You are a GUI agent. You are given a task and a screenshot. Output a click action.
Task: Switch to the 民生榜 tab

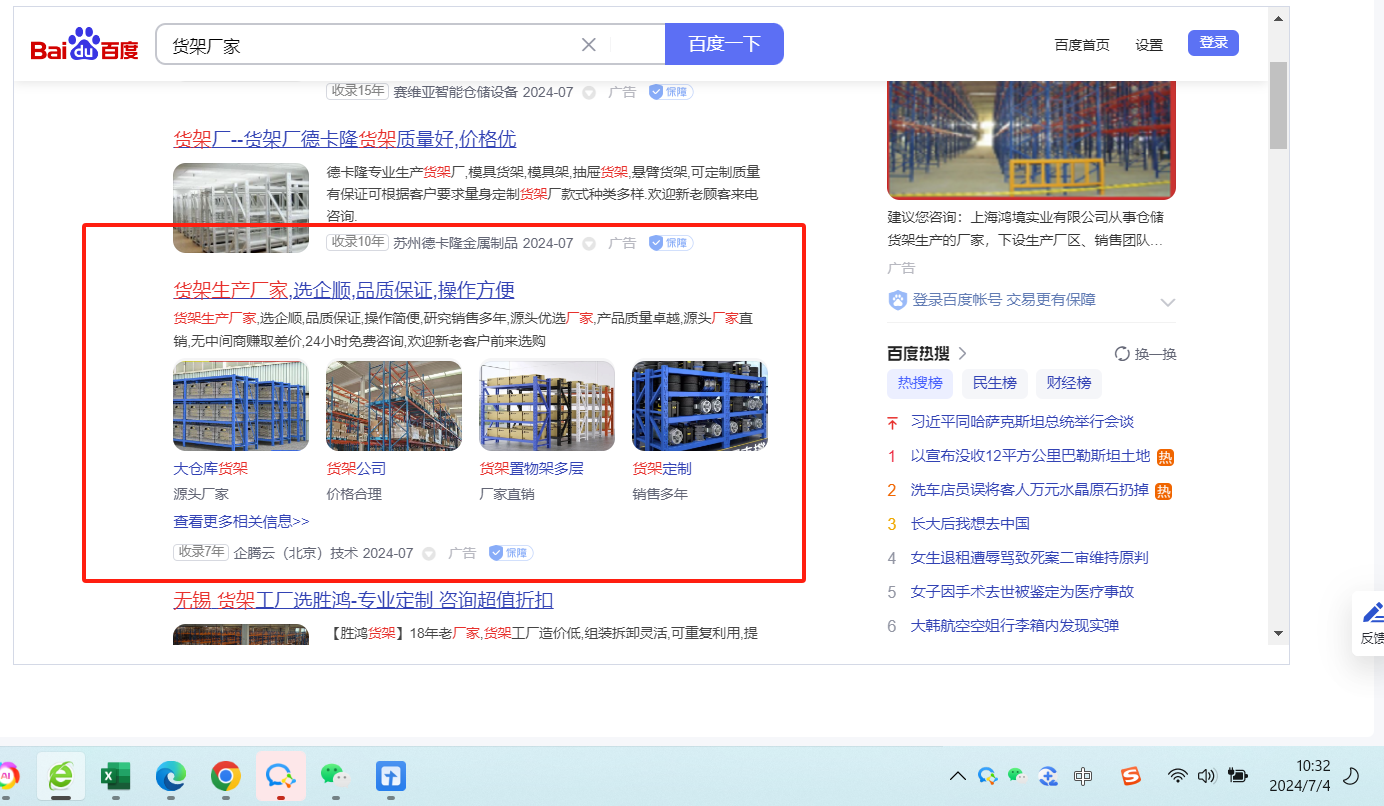995,383
